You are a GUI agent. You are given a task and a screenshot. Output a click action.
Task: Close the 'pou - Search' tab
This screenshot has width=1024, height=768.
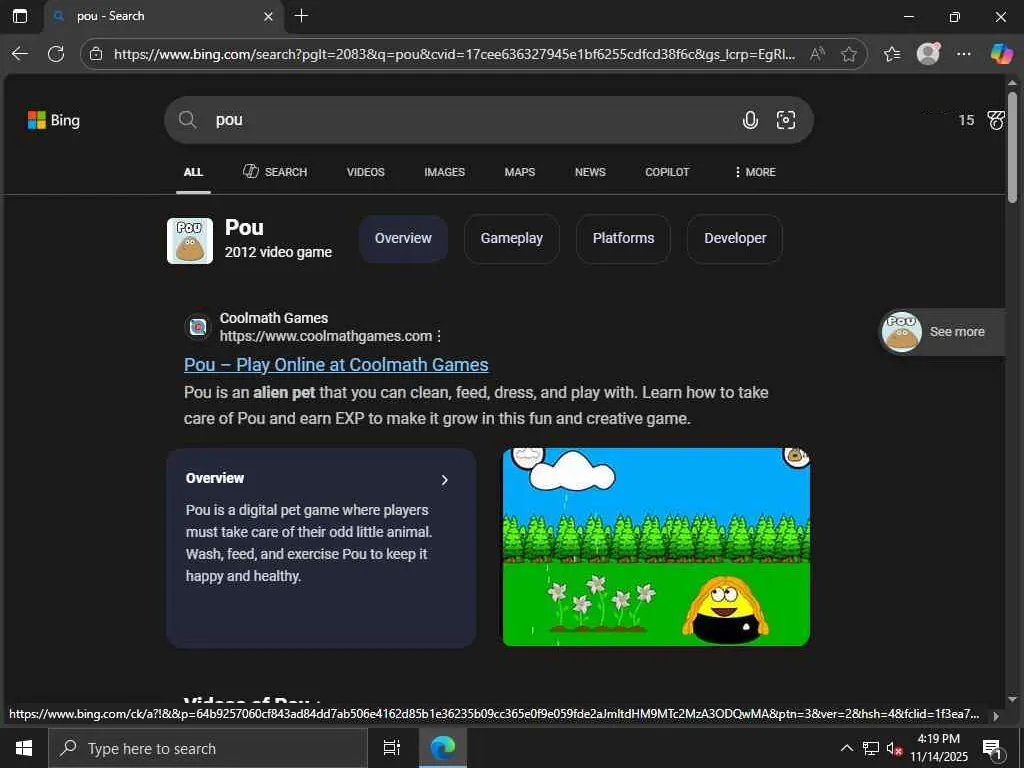click(268, 16)
